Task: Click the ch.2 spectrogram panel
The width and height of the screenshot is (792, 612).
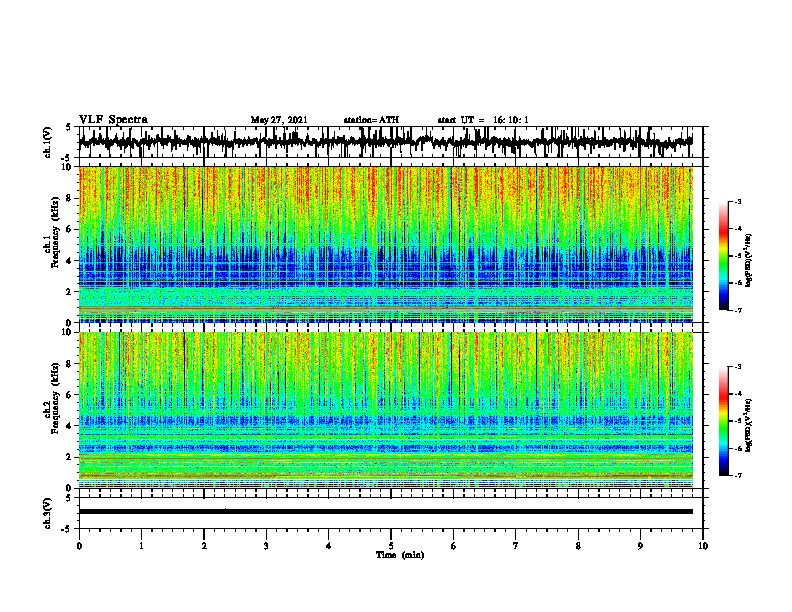Action: [x=385, y=410]
